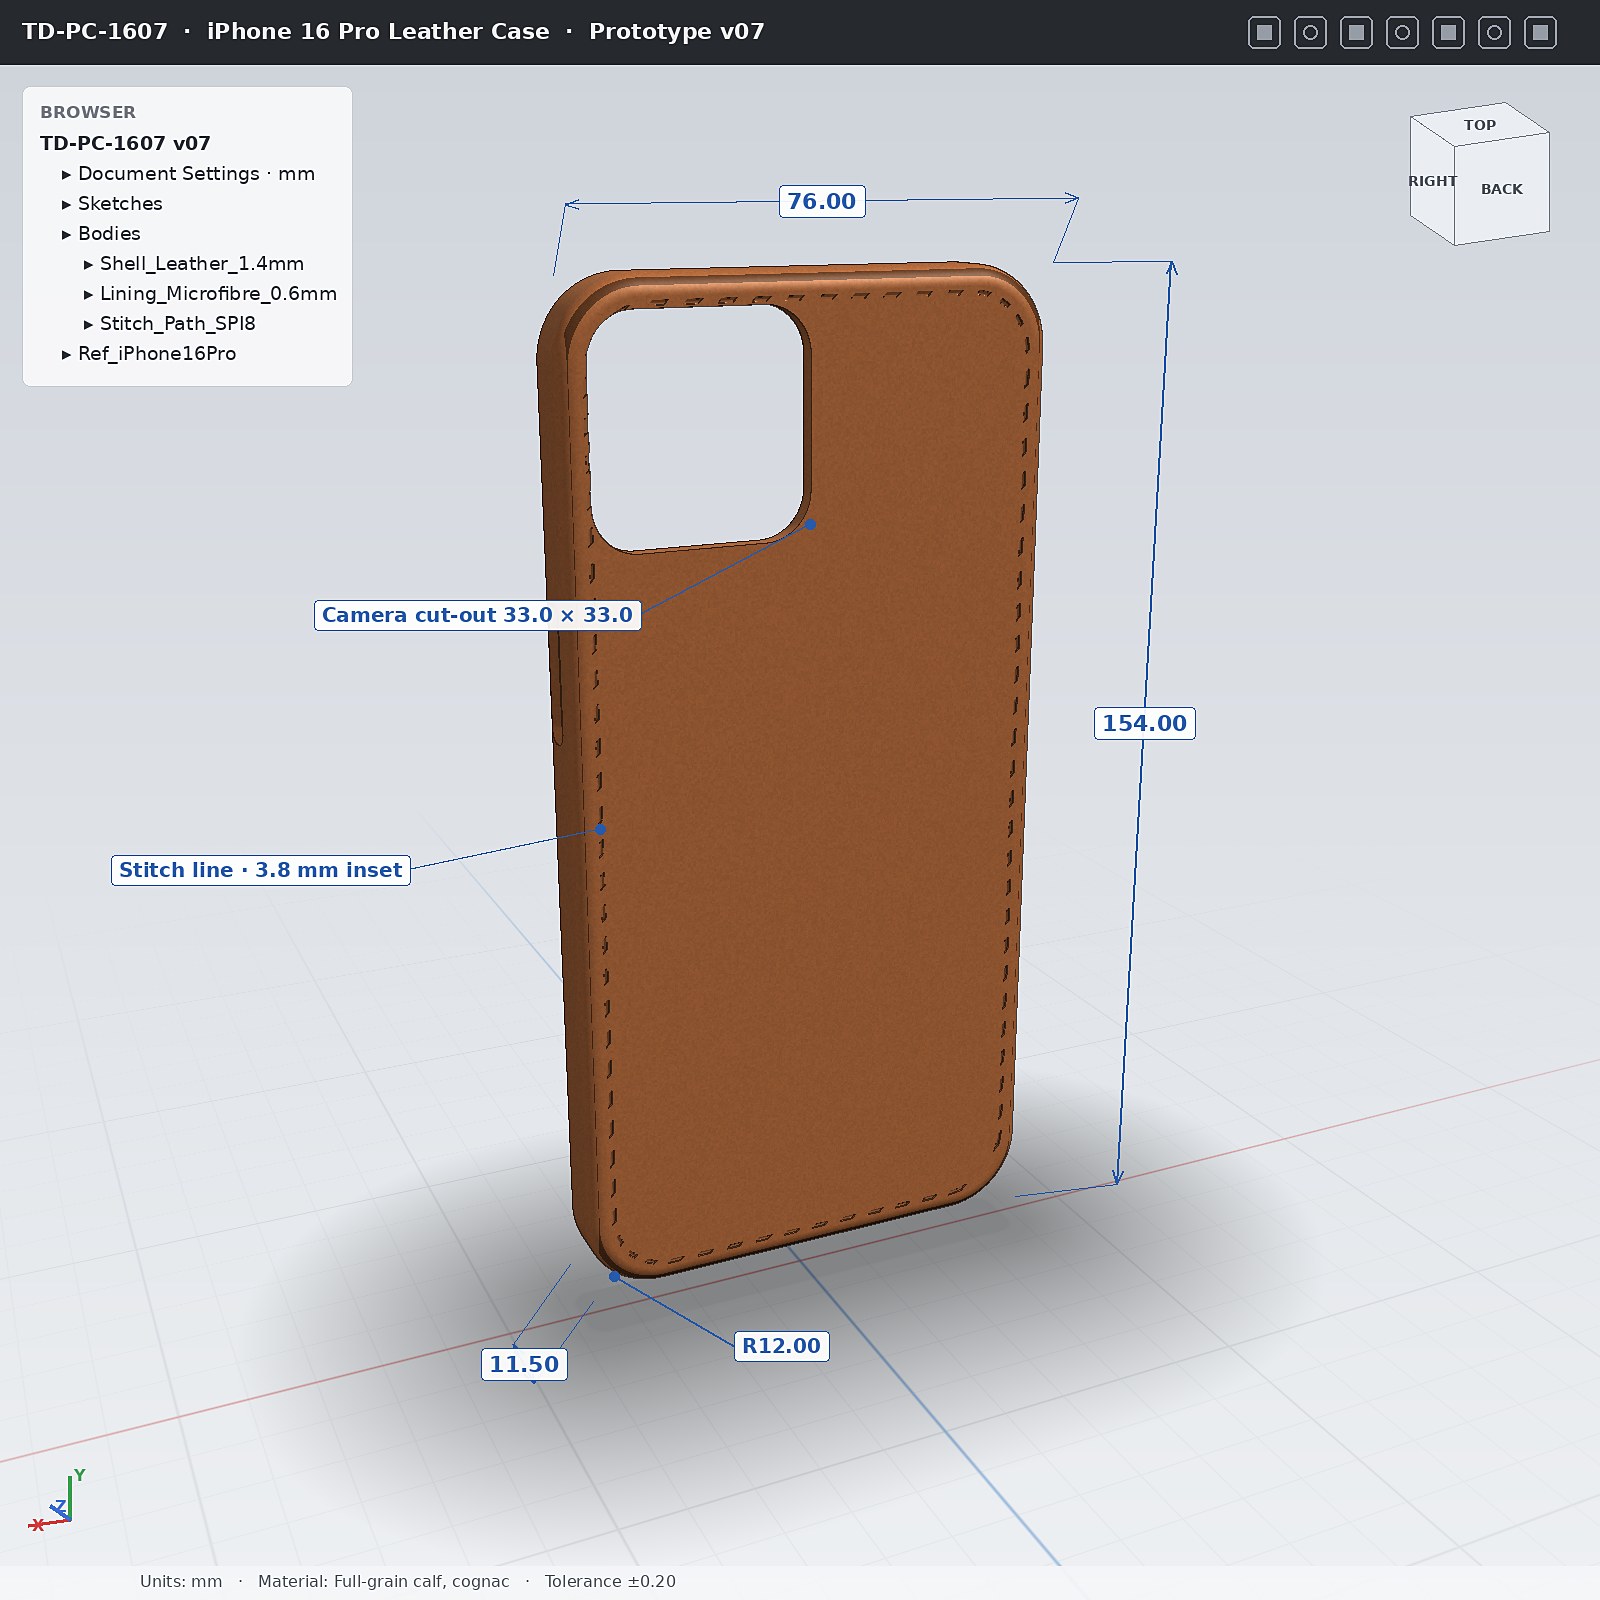Expand the Shell_Leather_1.4mm body arrow
This screenshot has width=1600, height=1600.
(x=88, y=264)
